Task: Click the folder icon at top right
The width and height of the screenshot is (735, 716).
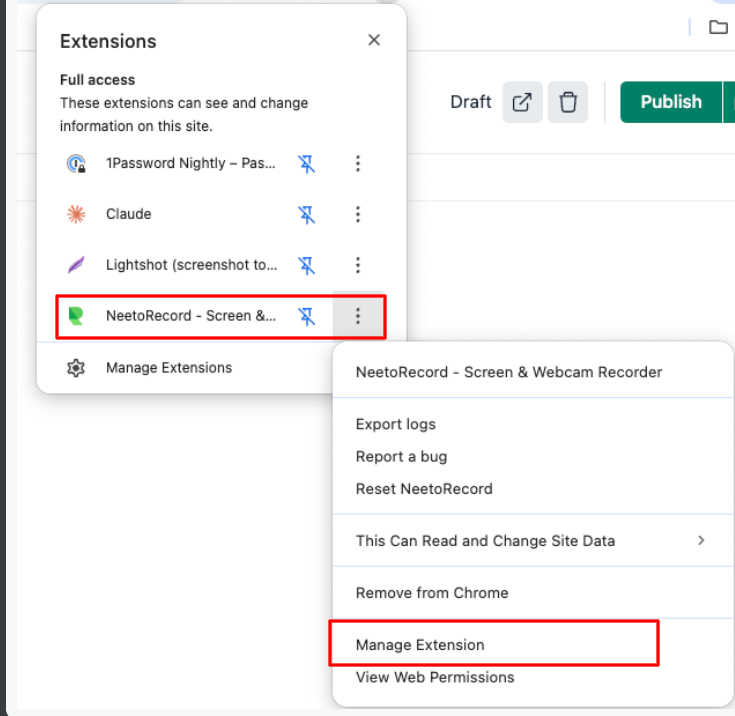Action: point(718,27)
